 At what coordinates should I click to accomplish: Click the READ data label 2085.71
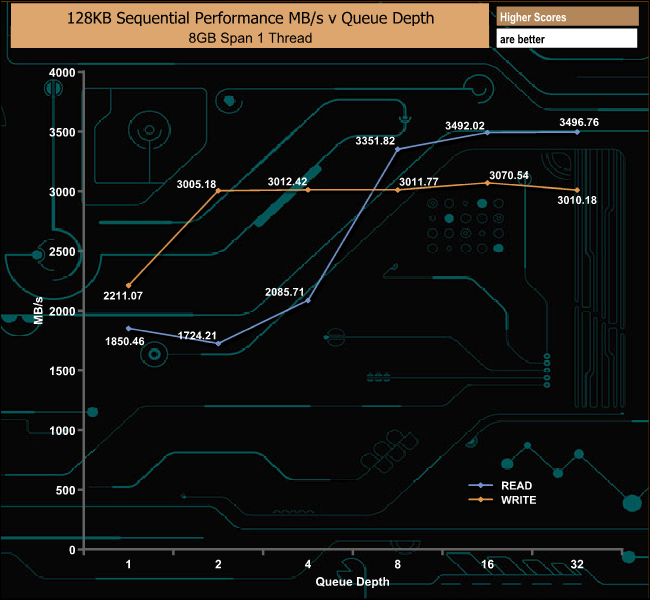285,292
